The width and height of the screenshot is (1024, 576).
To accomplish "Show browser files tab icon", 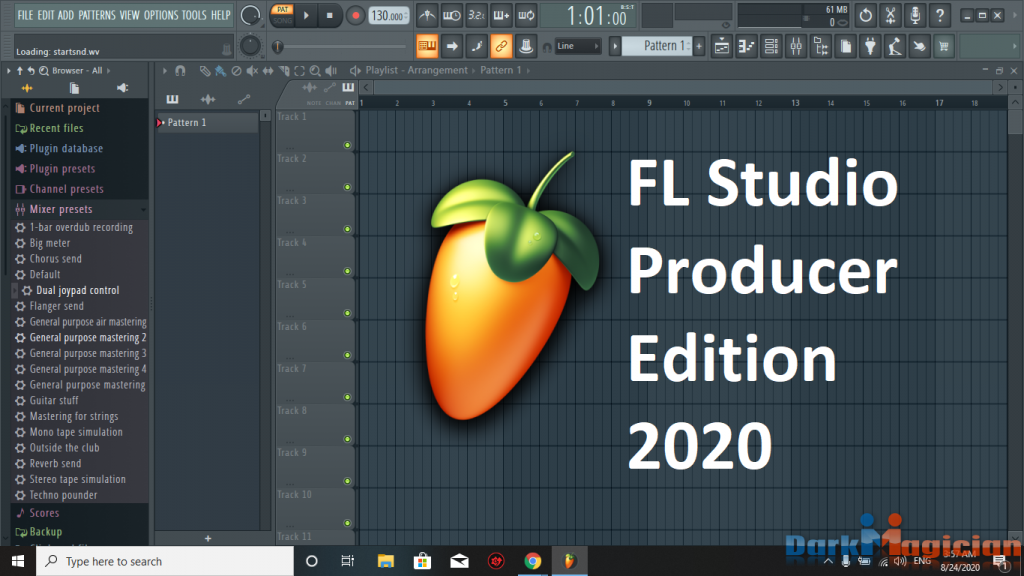I will [x=74, y=88].
